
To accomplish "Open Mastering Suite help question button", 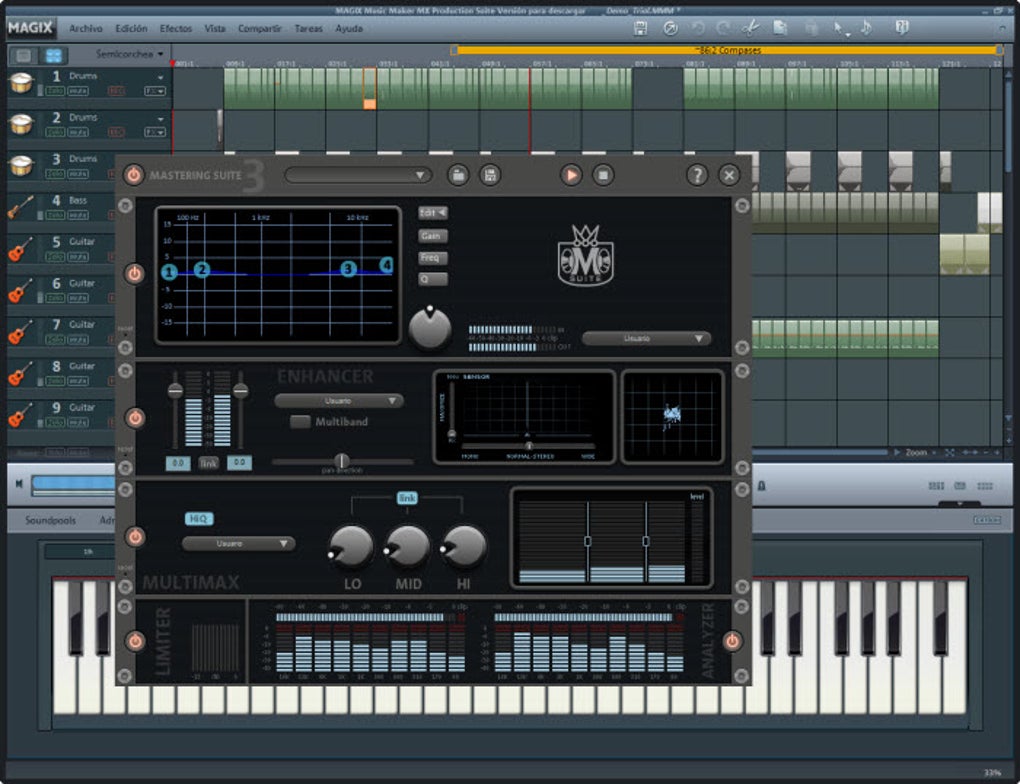I will coord(697,175).
